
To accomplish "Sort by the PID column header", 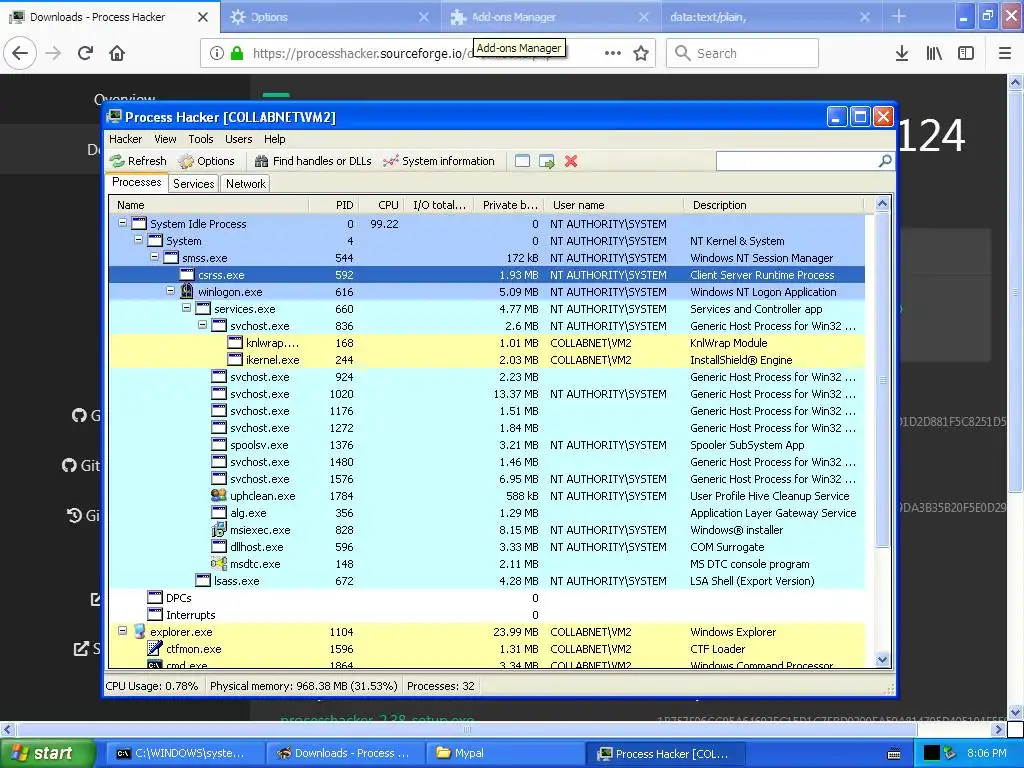I will point(334,205).
